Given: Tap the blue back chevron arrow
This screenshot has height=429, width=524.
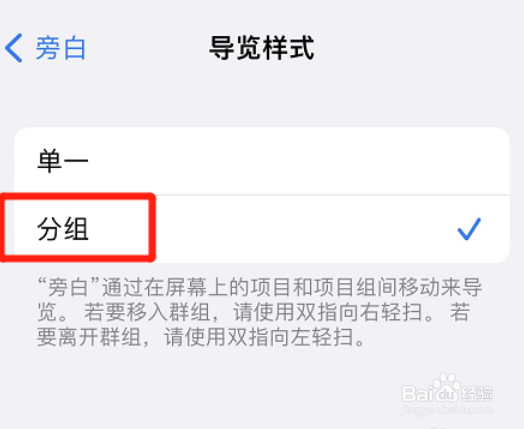Looking at the screenshot, I should click(x=14, y=48).
